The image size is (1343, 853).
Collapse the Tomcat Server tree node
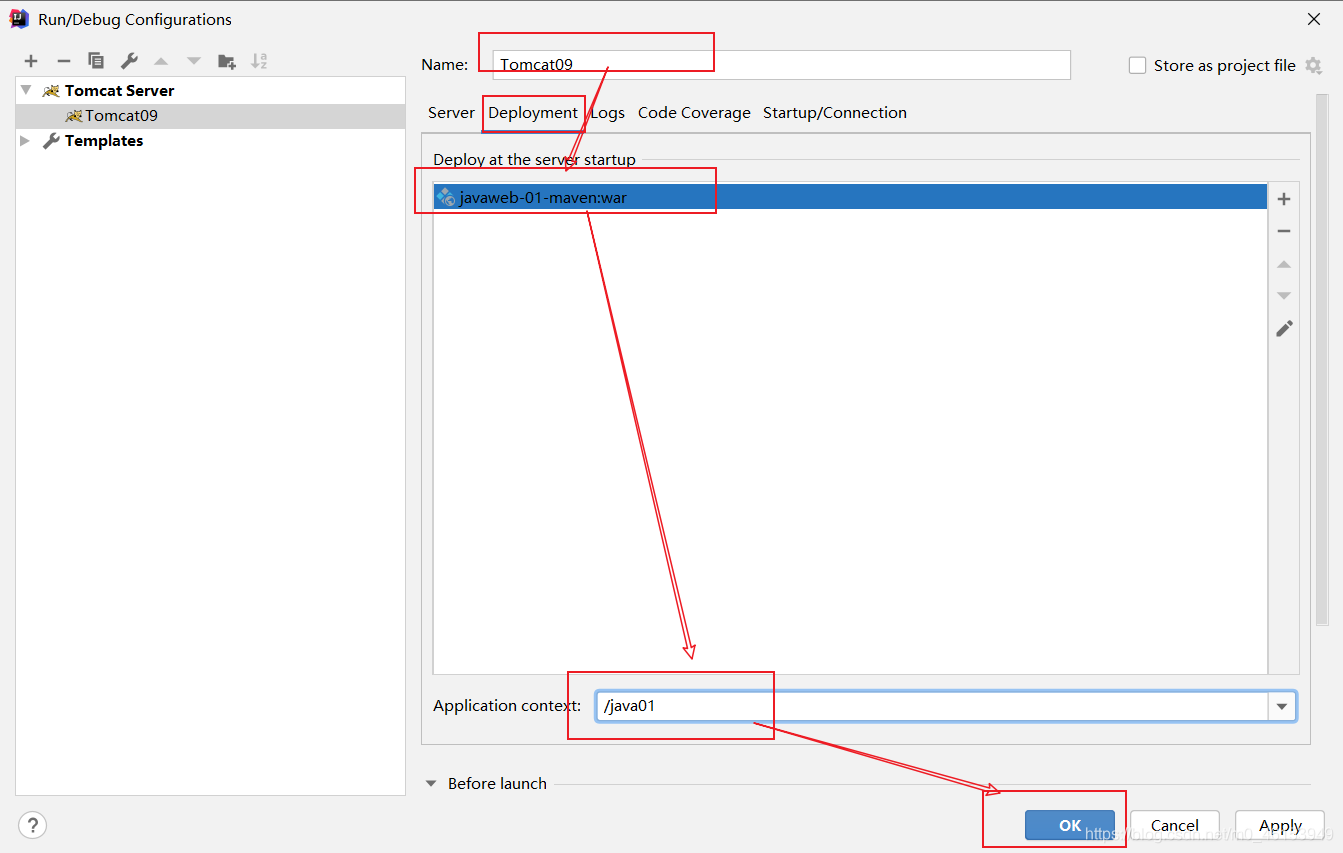pyautogui.click(x=26, y=90)
